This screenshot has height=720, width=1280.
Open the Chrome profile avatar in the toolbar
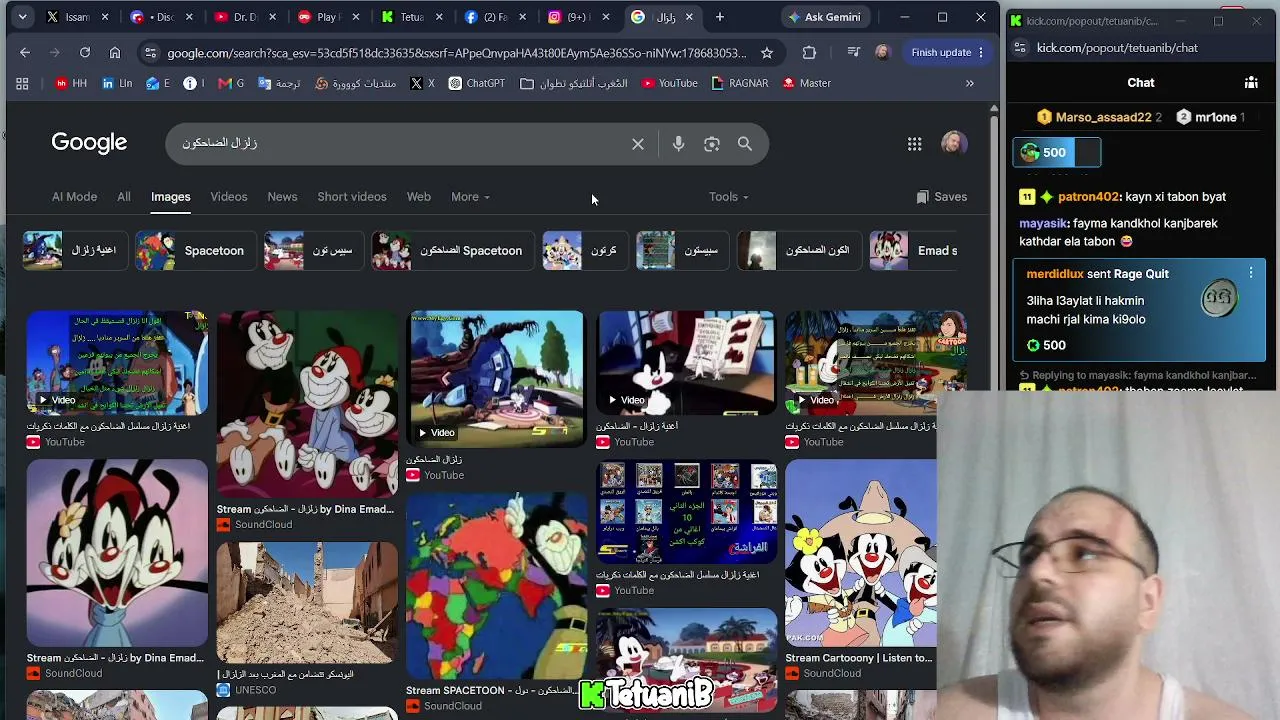pyautogui.click(x=882, y=52)
